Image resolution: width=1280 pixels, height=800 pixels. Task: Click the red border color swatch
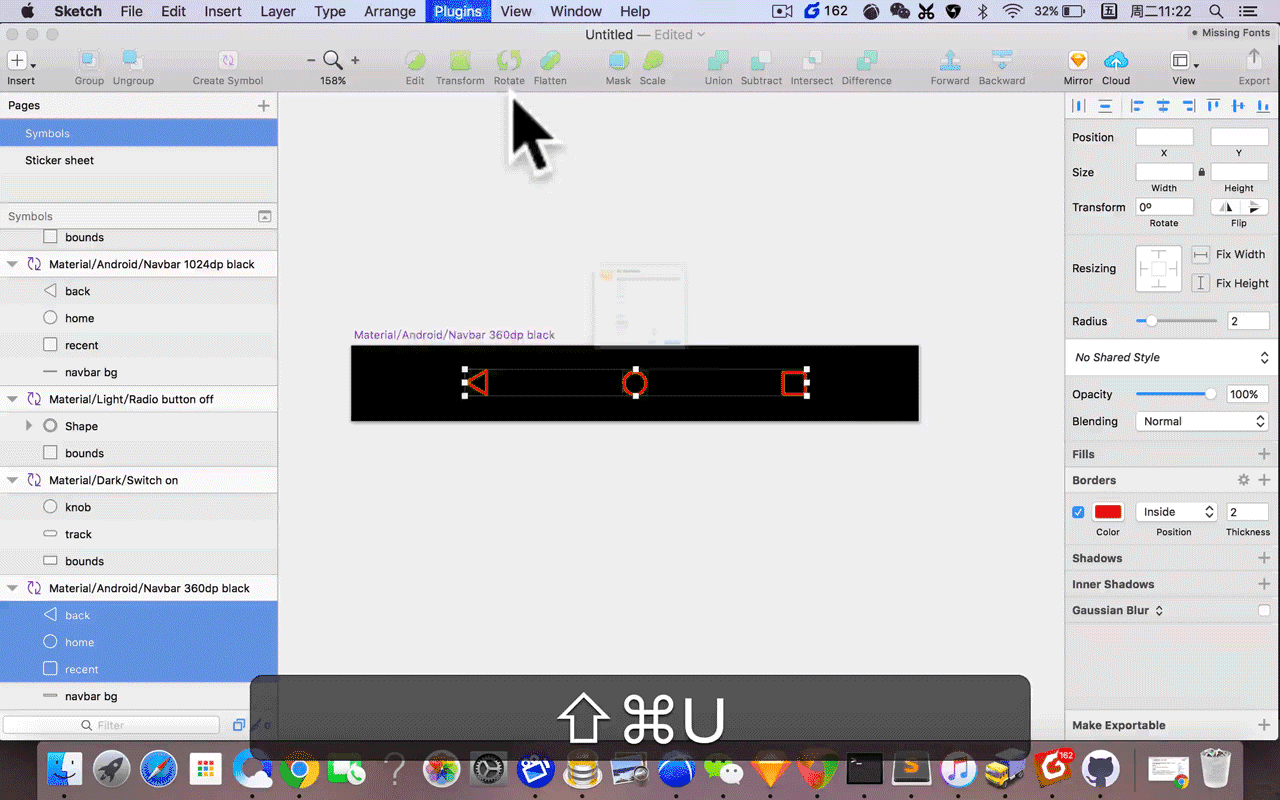(x=1108, y=512)
